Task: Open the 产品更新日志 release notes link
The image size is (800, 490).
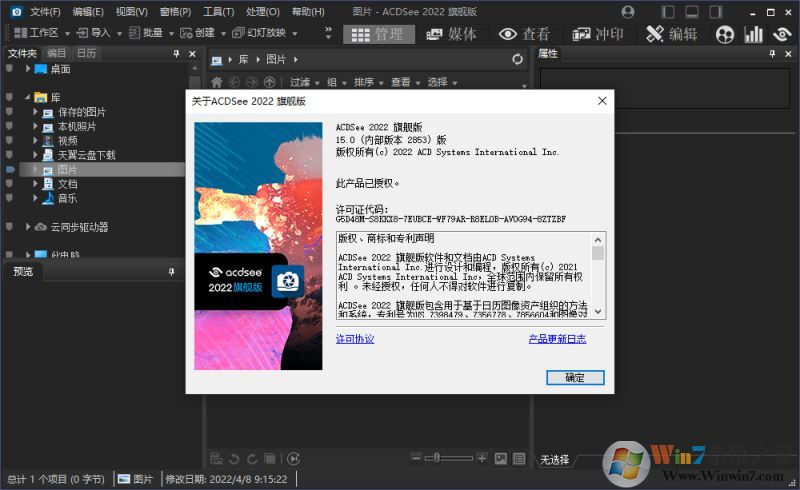Action: [x=557, y=339]
